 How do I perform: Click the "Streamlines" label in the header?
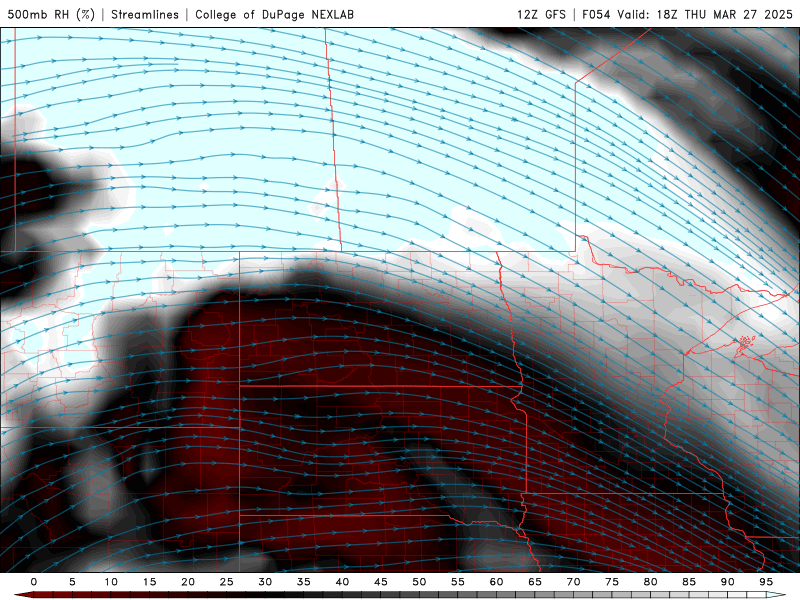tap(145, 14)
